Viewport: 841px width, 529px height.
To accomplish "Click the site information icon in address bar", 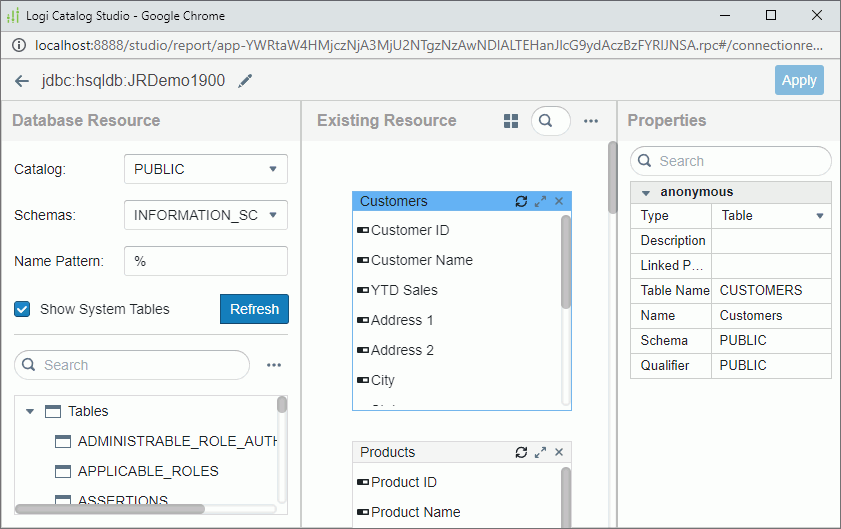I will pos(19,46).
